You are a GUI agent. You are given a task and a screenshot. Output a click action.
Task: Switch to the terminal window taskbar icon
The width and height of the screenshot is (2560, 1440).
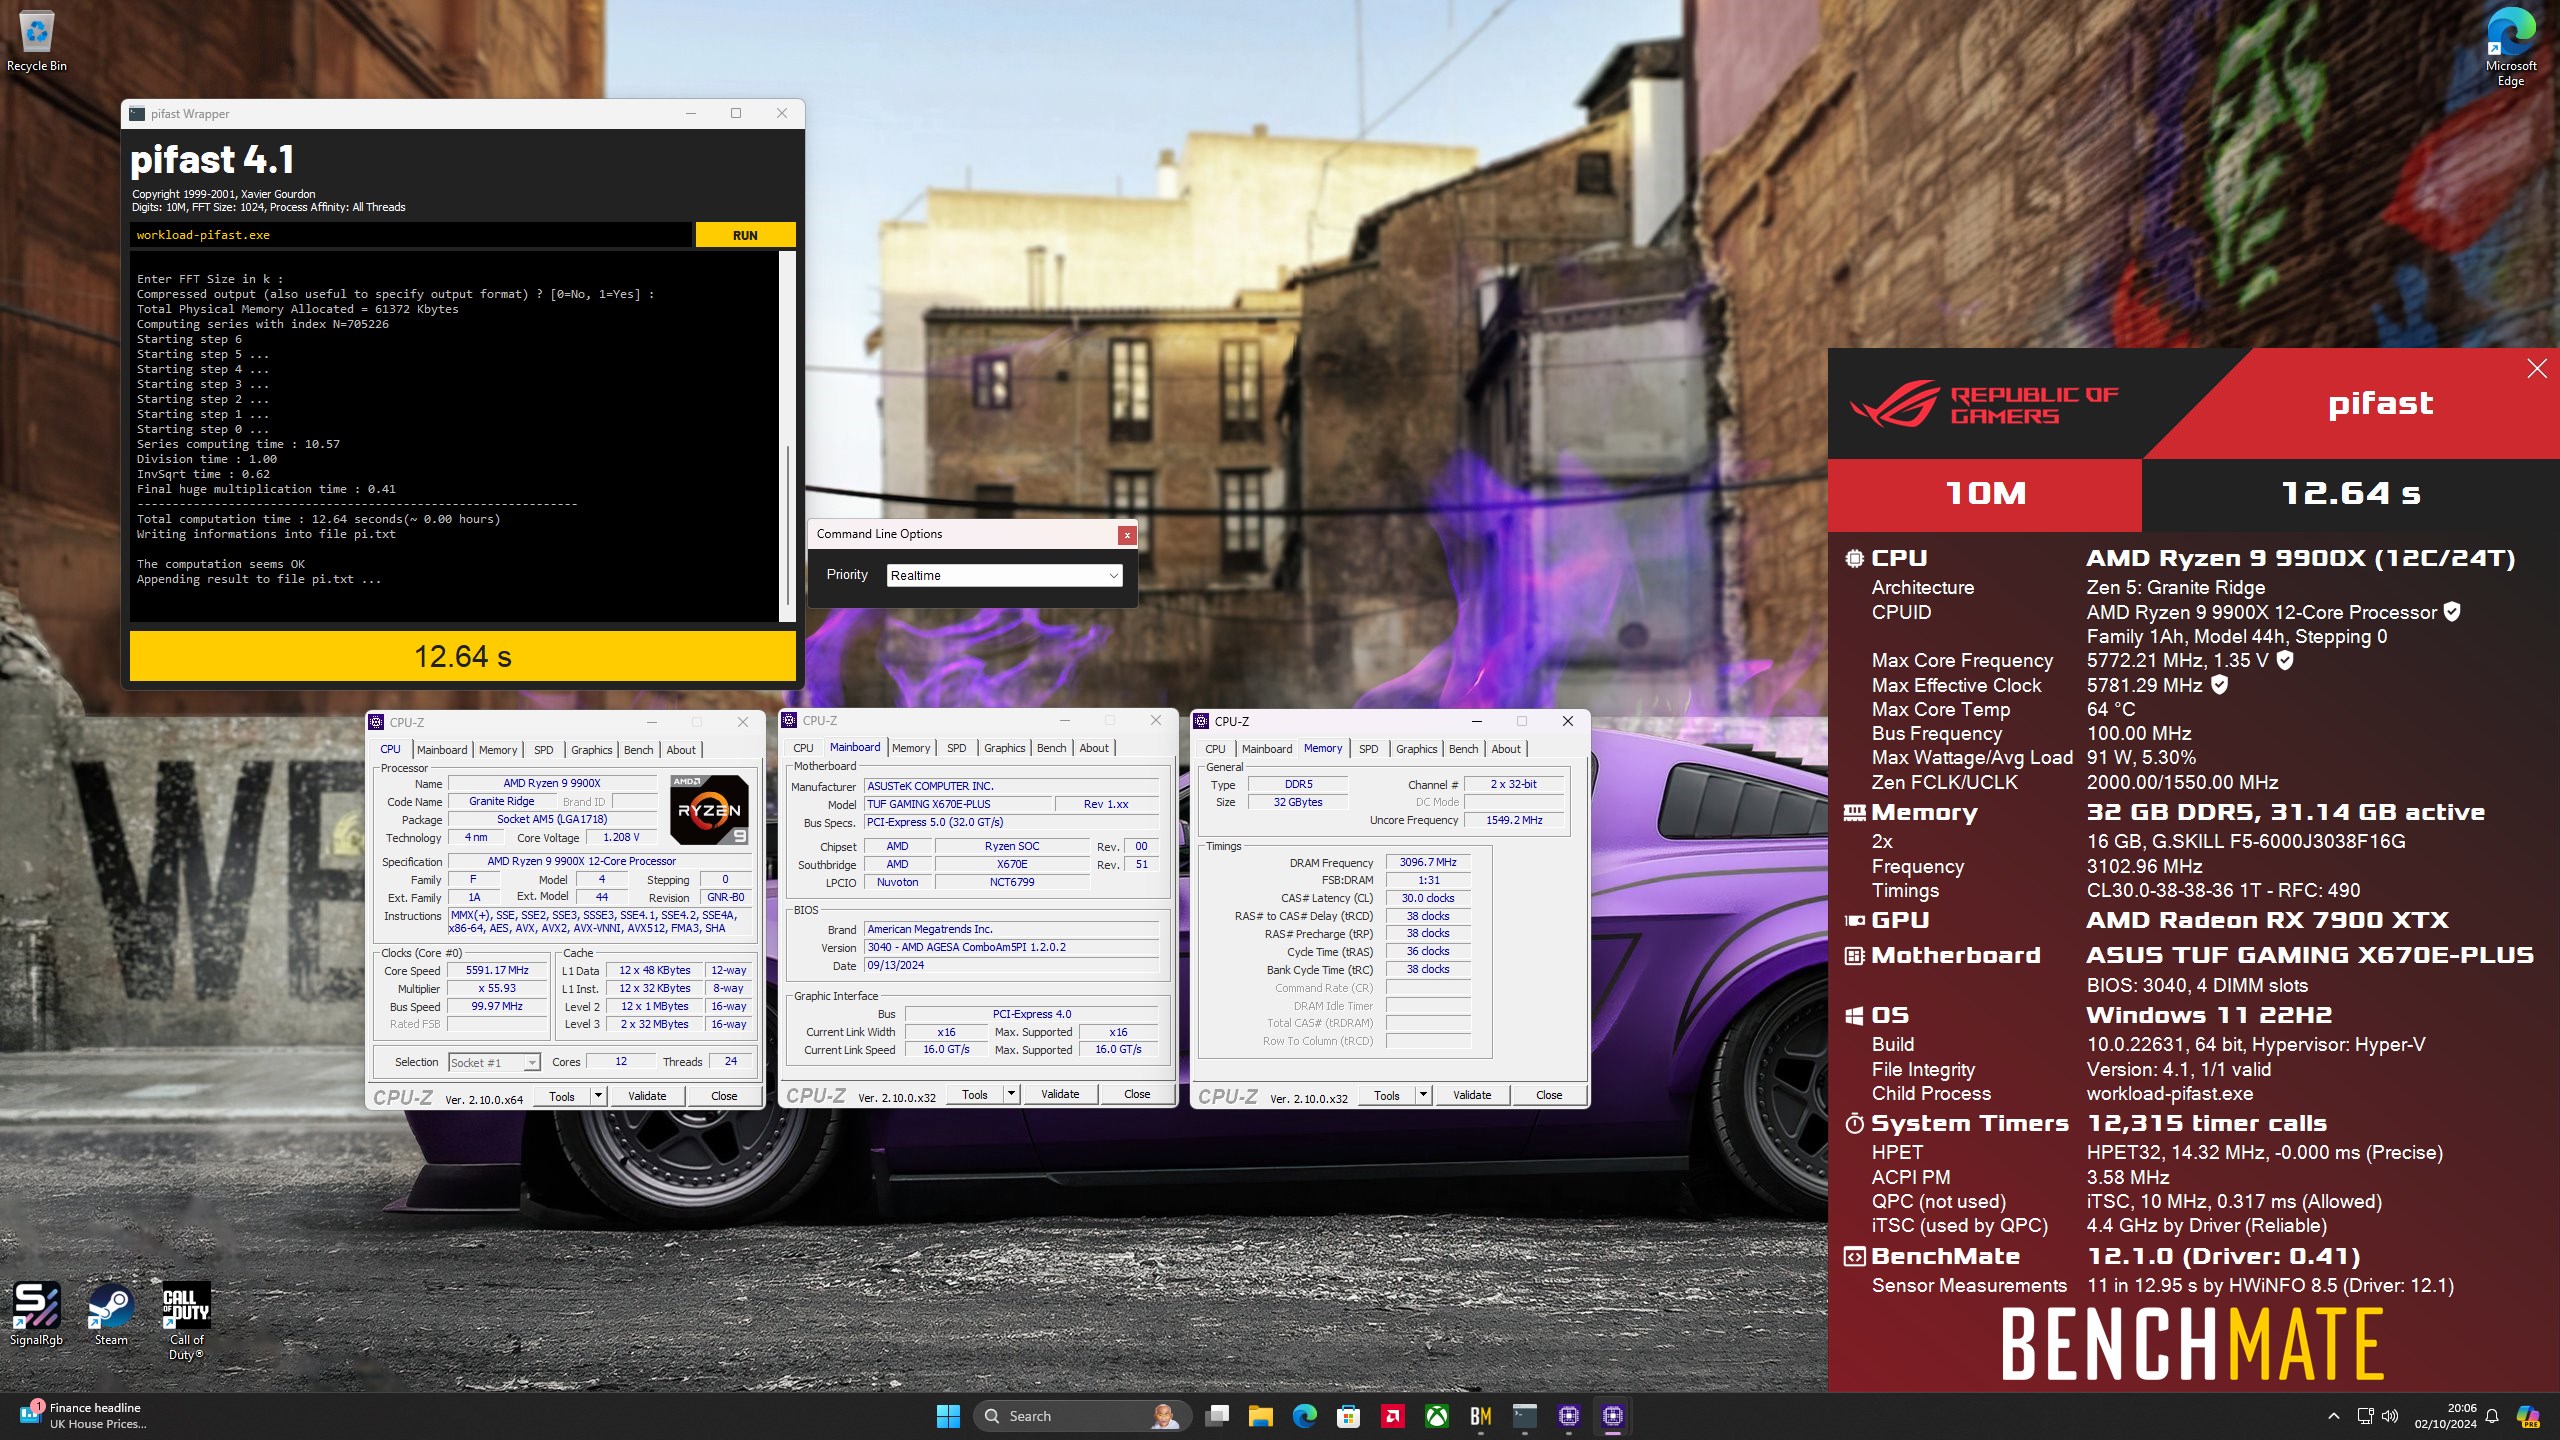1525,1416
